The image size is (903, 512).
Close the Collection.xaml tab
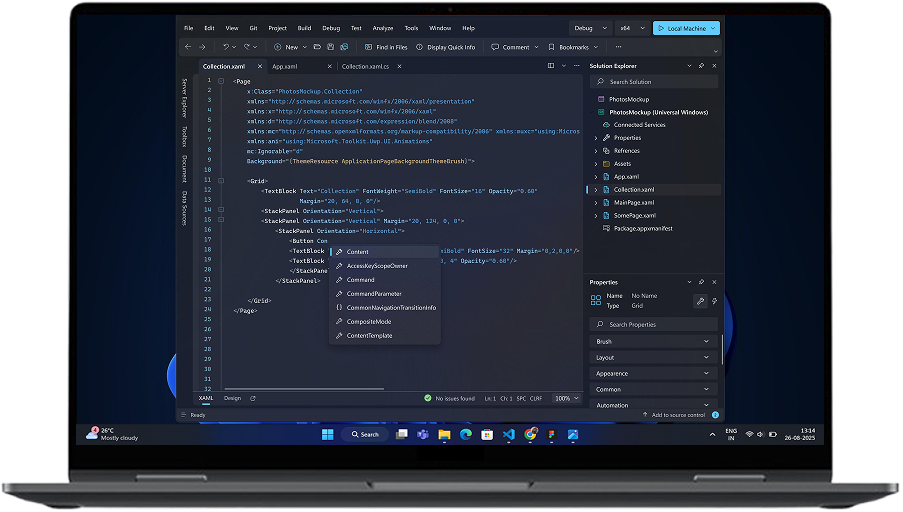tap(260, 66)
